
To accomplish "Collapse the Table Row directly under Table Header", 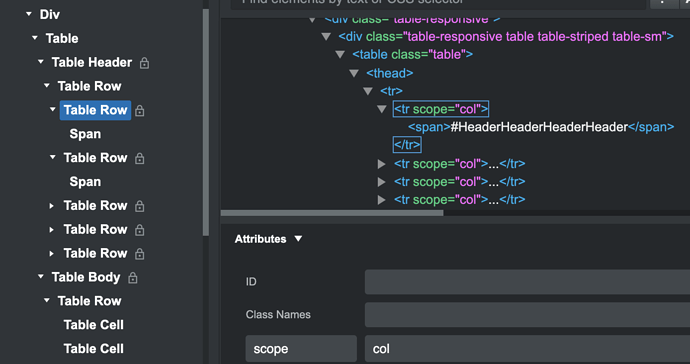I will pos(47,85).
